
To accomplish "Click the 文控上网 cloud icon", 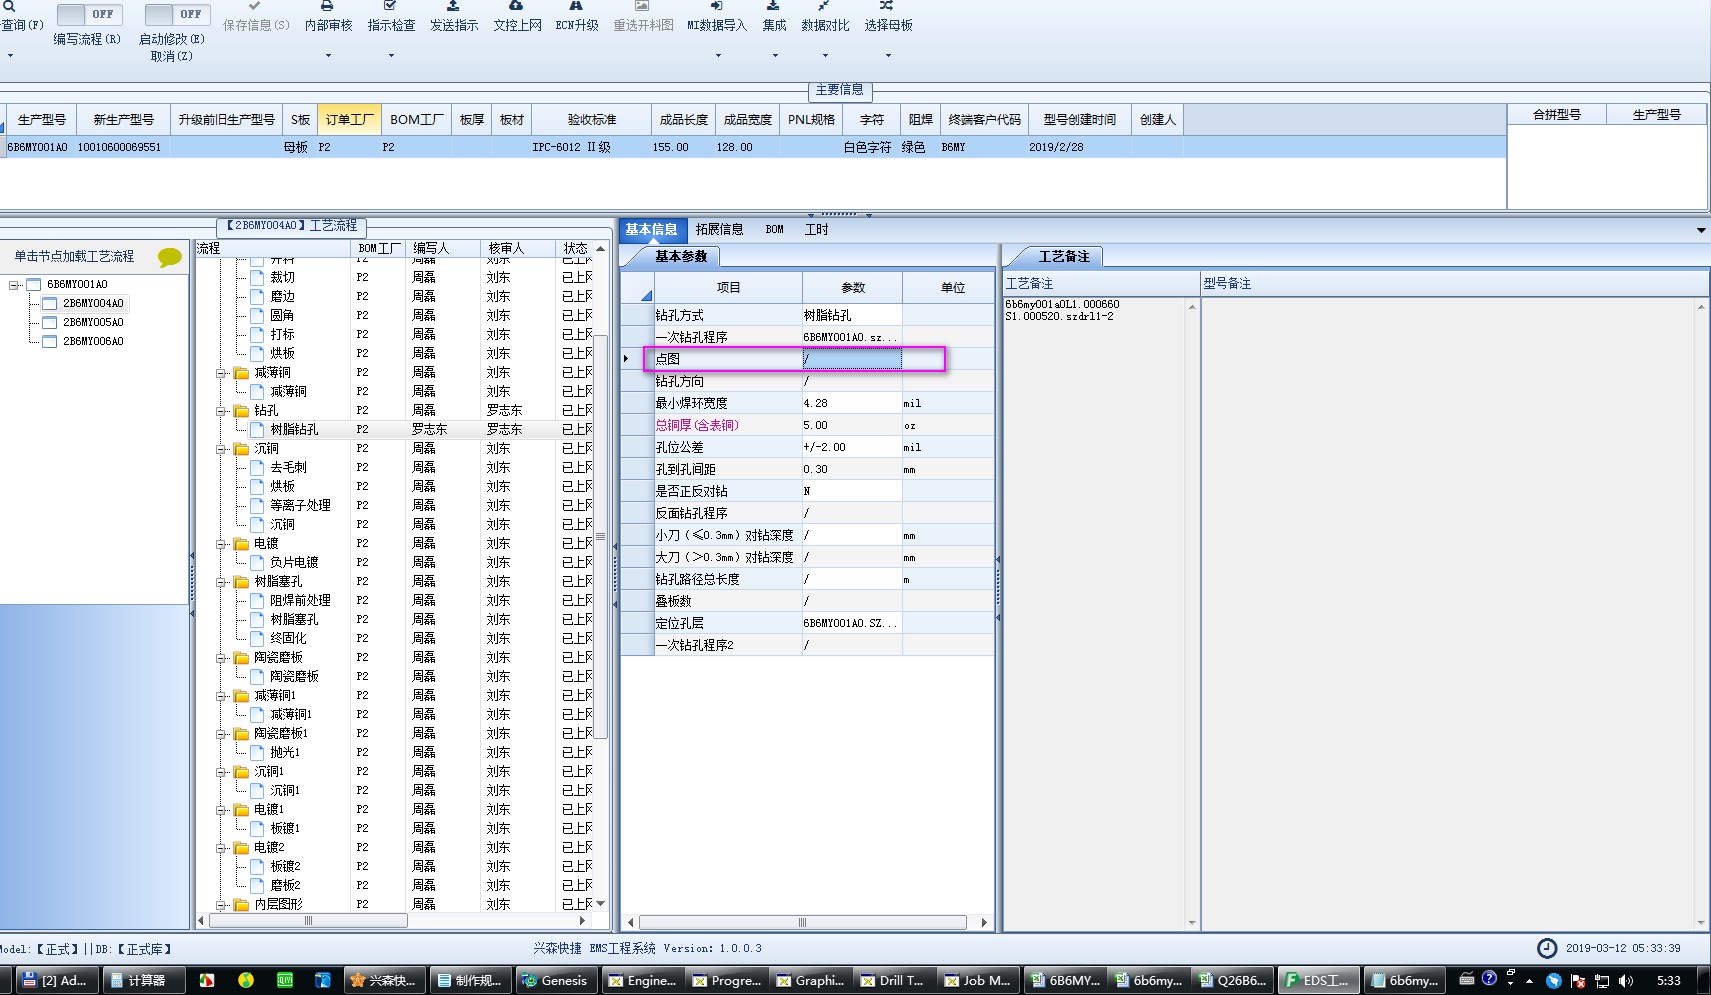I will click(516, 6).
